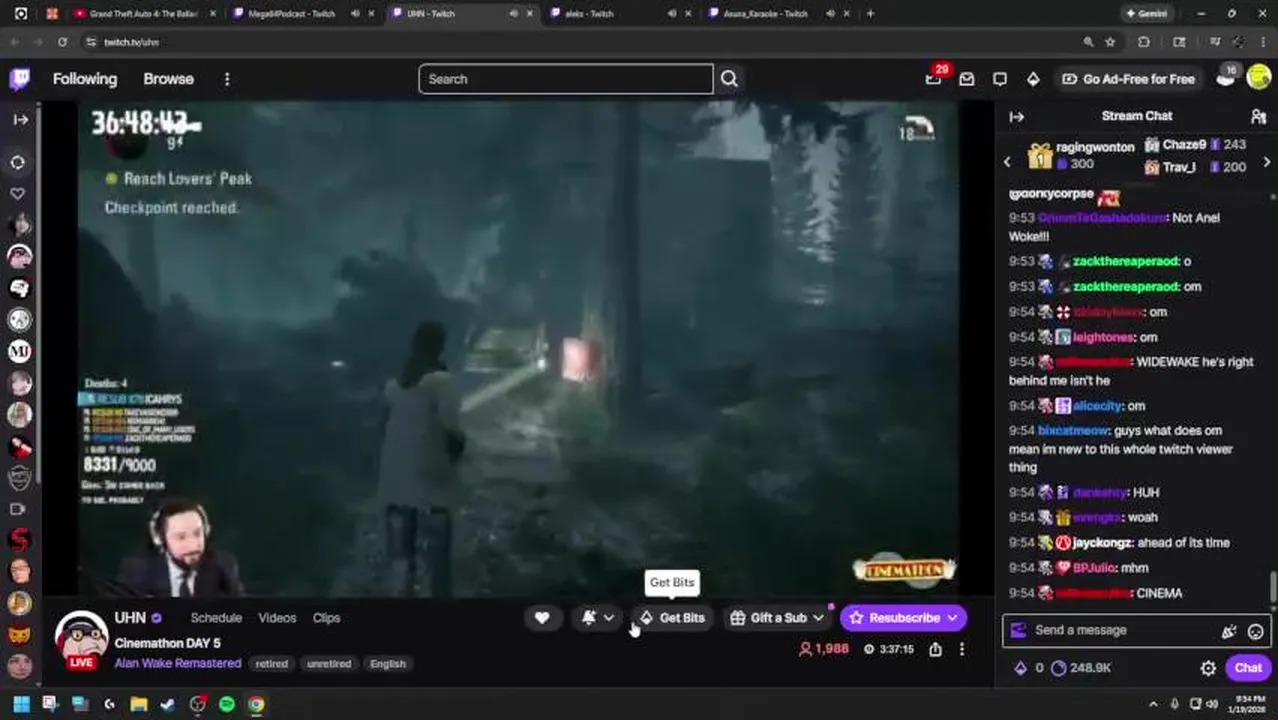
Task: Click the chat scrollbar
Action: pyautogui.click(x=1273, y=586)
